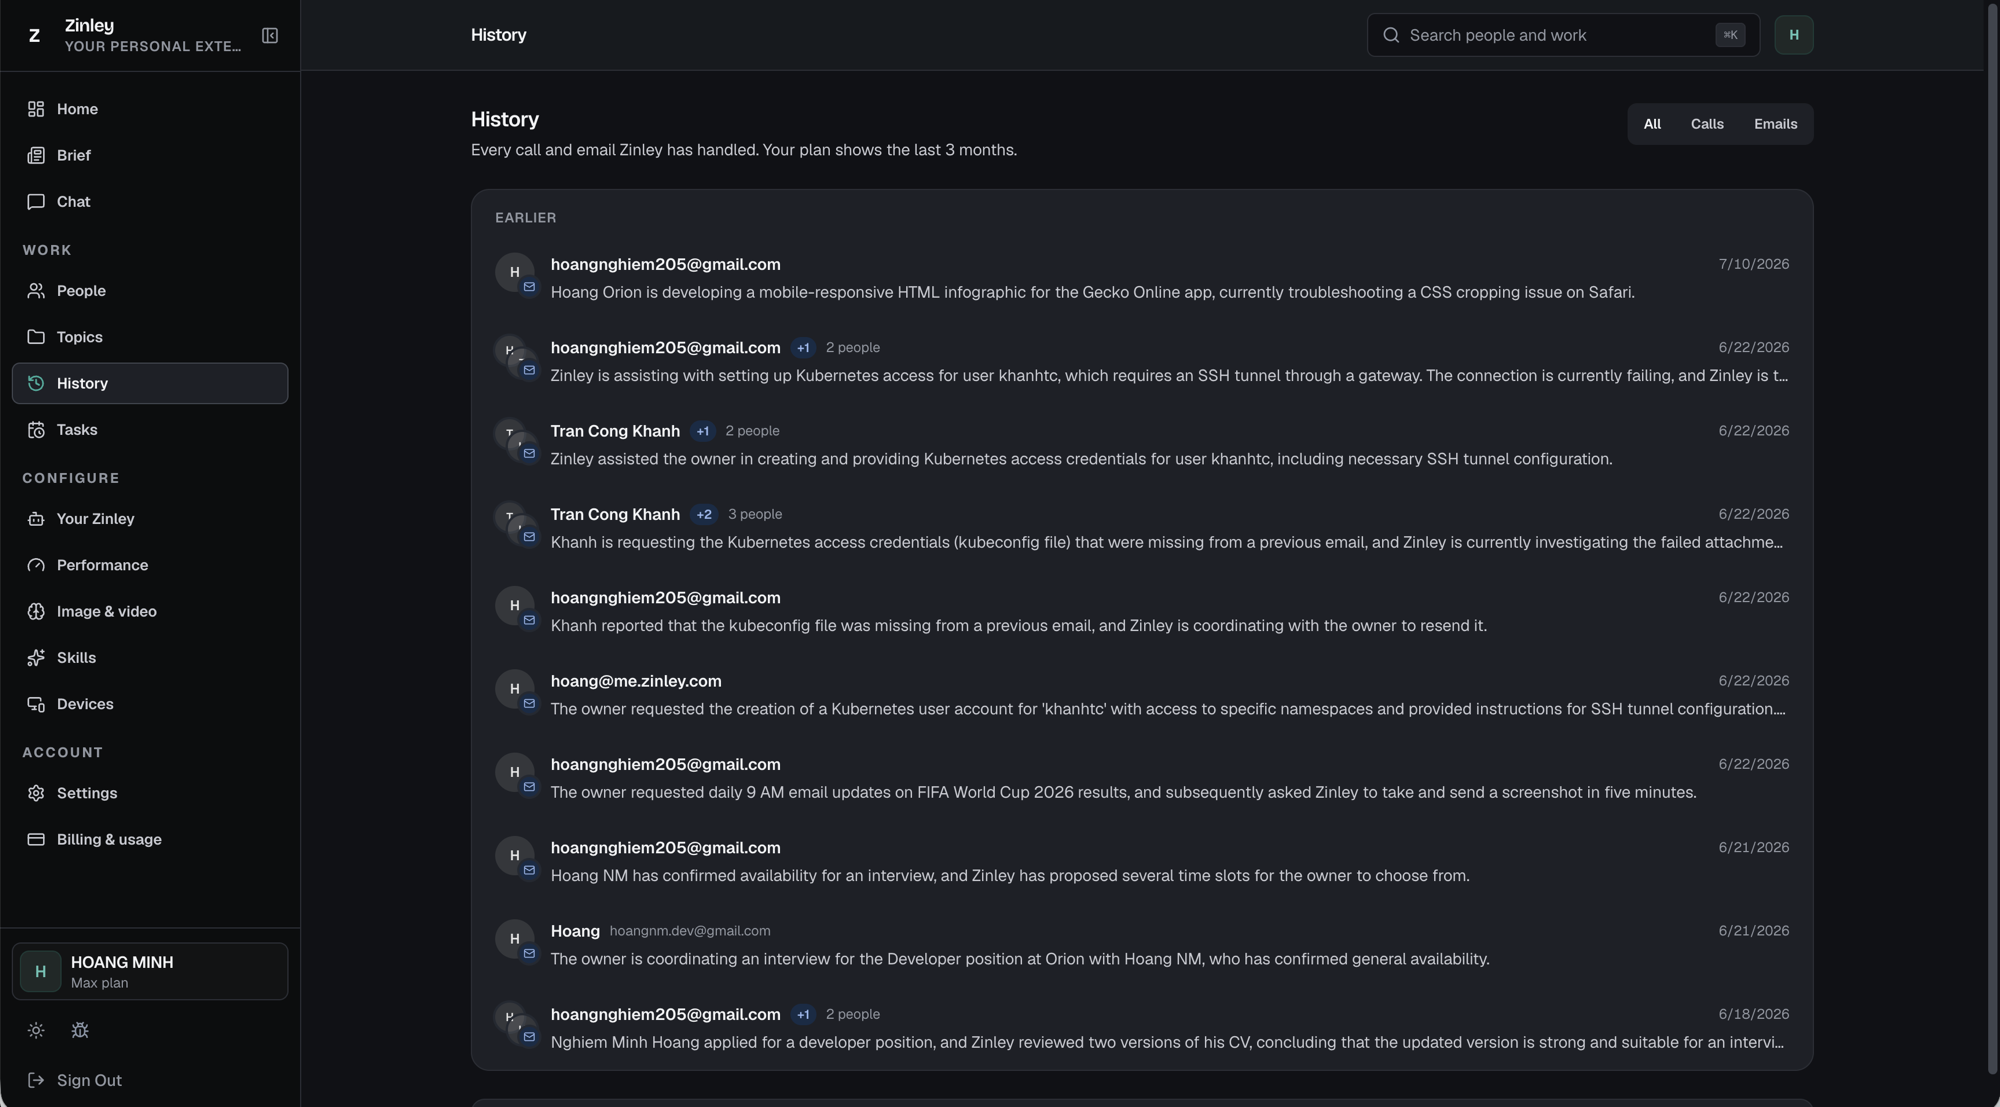2000x1107 pixels.
Task: Open Billing & usage page
Action: point(150,839)
